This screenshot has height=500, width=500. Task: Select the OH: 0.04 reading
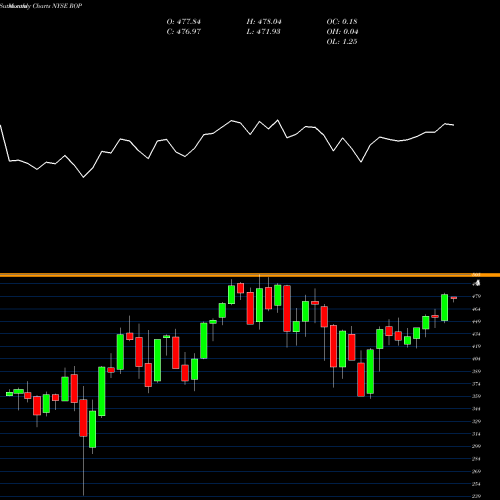pos(342,32)
